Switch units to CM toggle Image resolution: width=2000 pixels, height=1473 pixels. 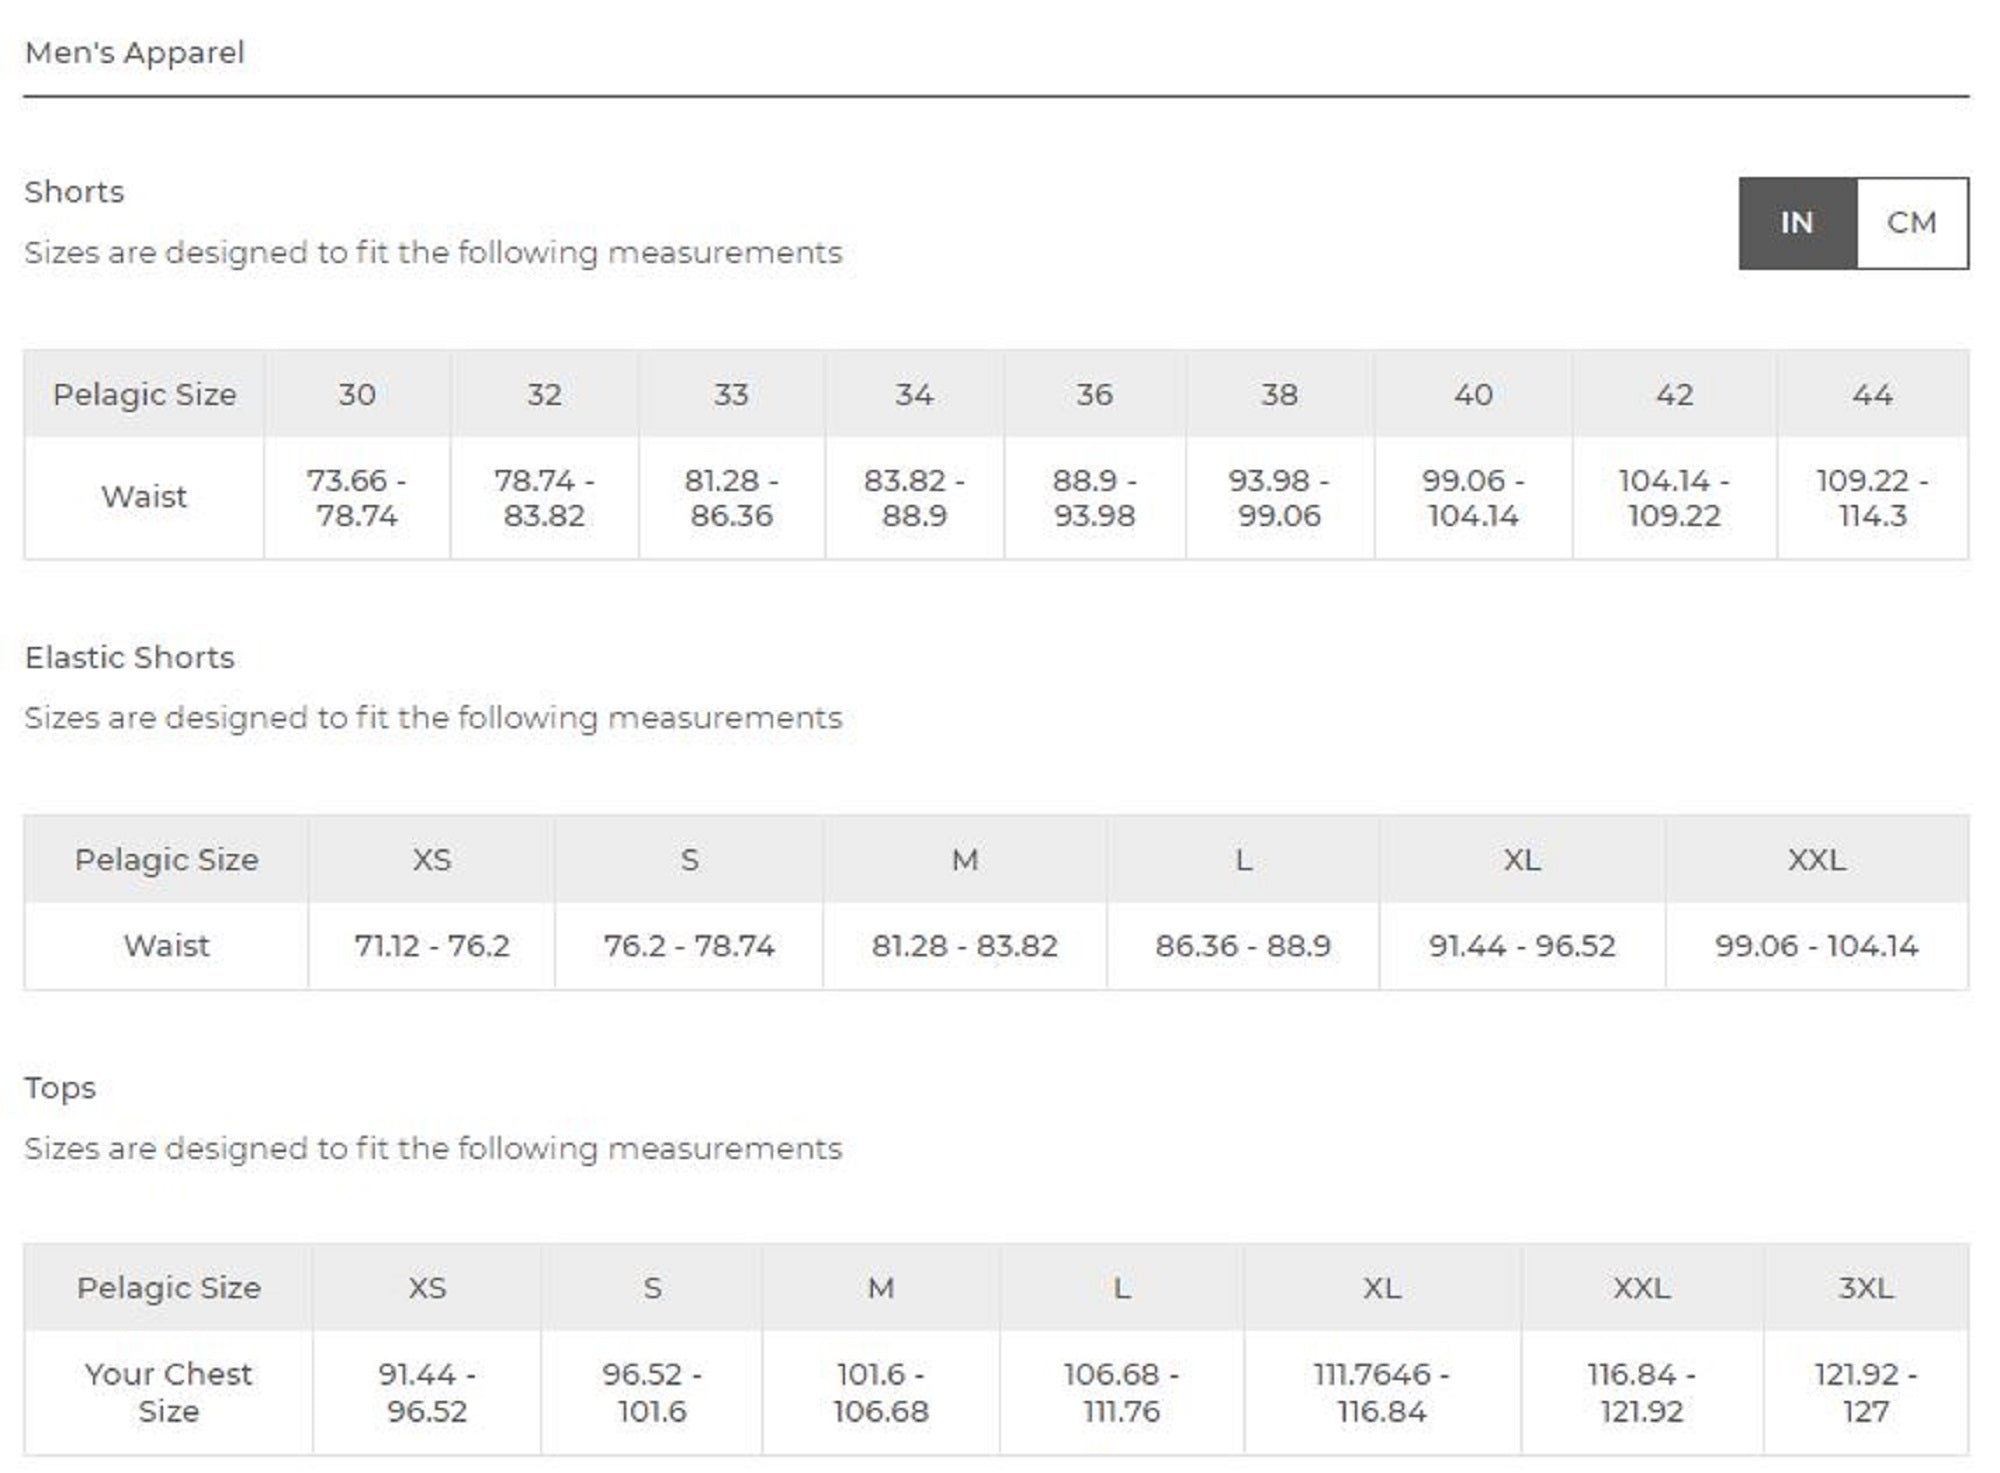[1911, 223]
